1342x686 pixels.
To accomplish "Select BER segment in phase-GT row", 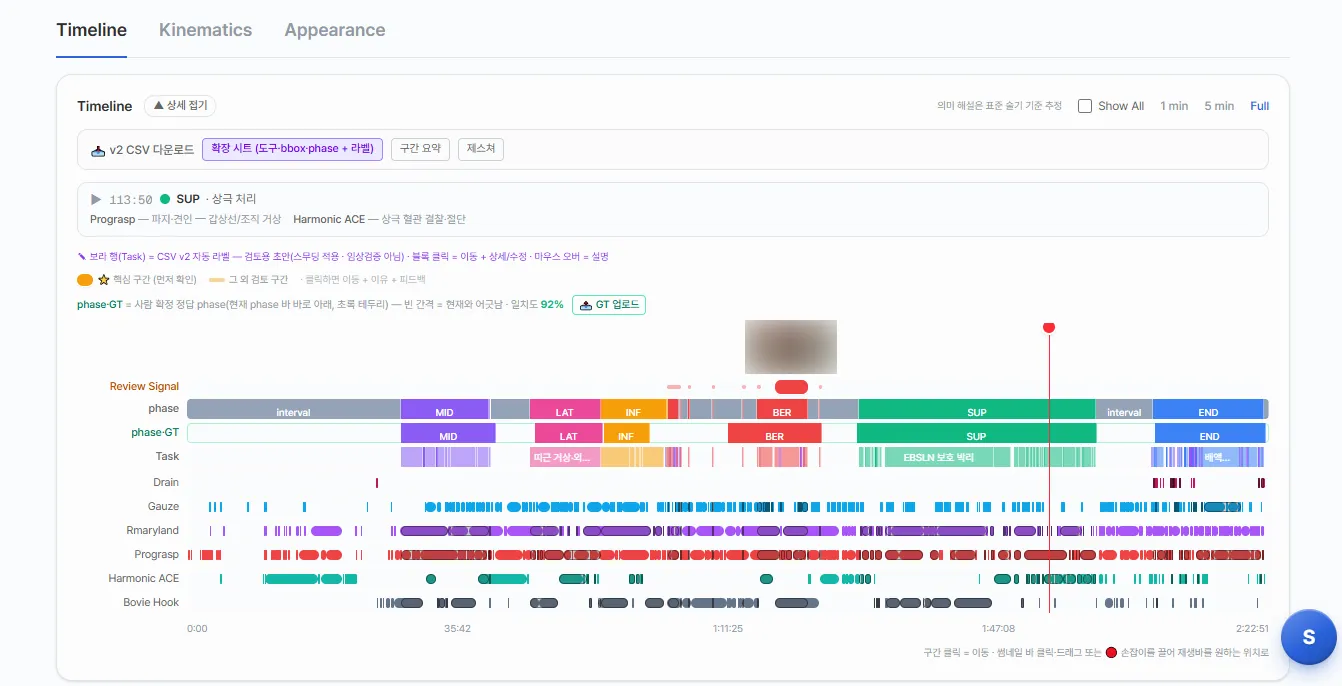I will 775,433.
